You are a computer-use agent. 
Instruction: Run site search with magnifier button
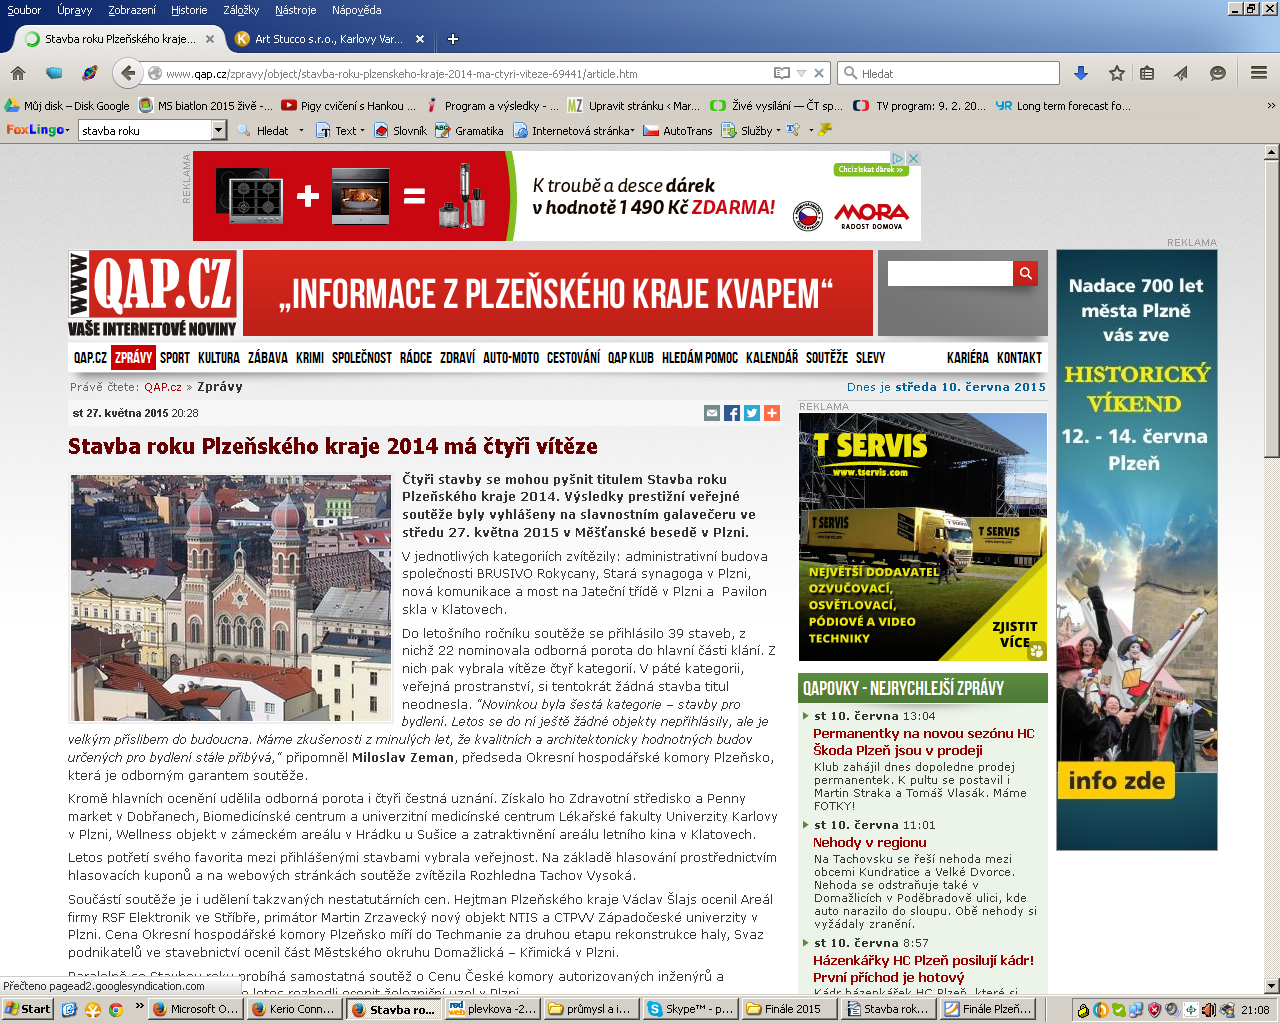(x=1026, y=273)
